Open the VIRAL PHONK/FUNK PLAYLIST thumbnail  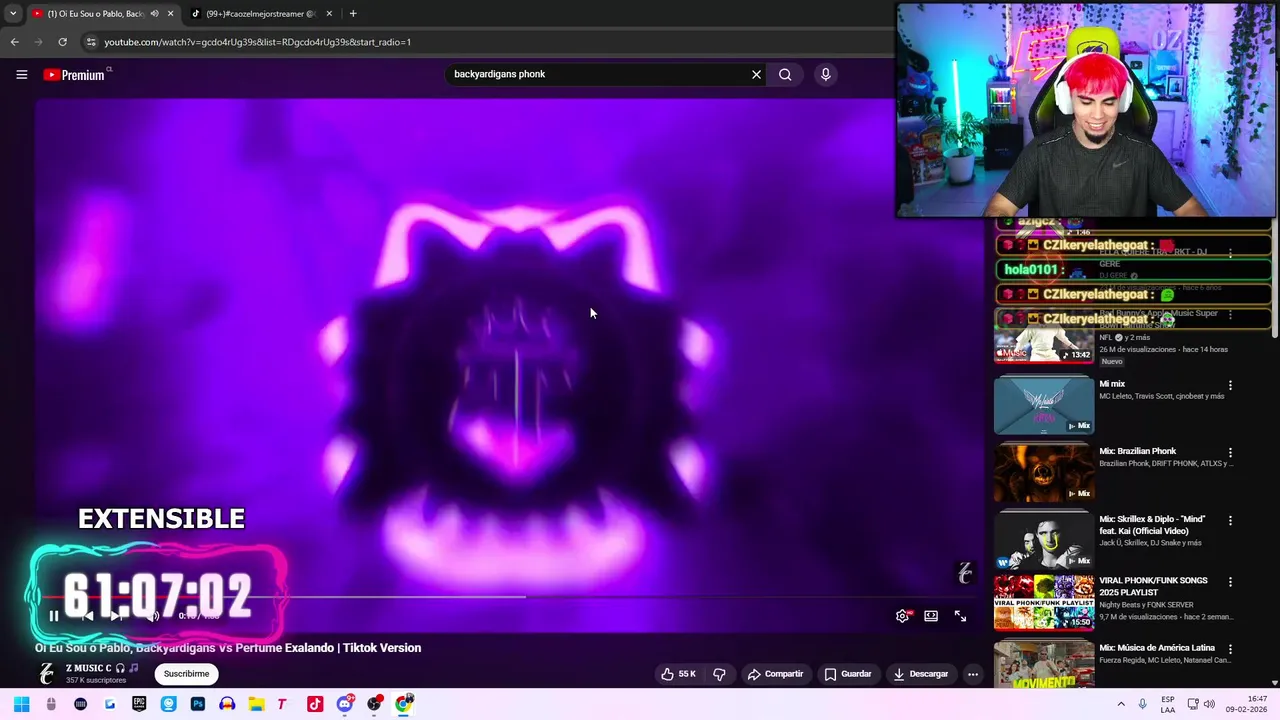pos(1044,602)
